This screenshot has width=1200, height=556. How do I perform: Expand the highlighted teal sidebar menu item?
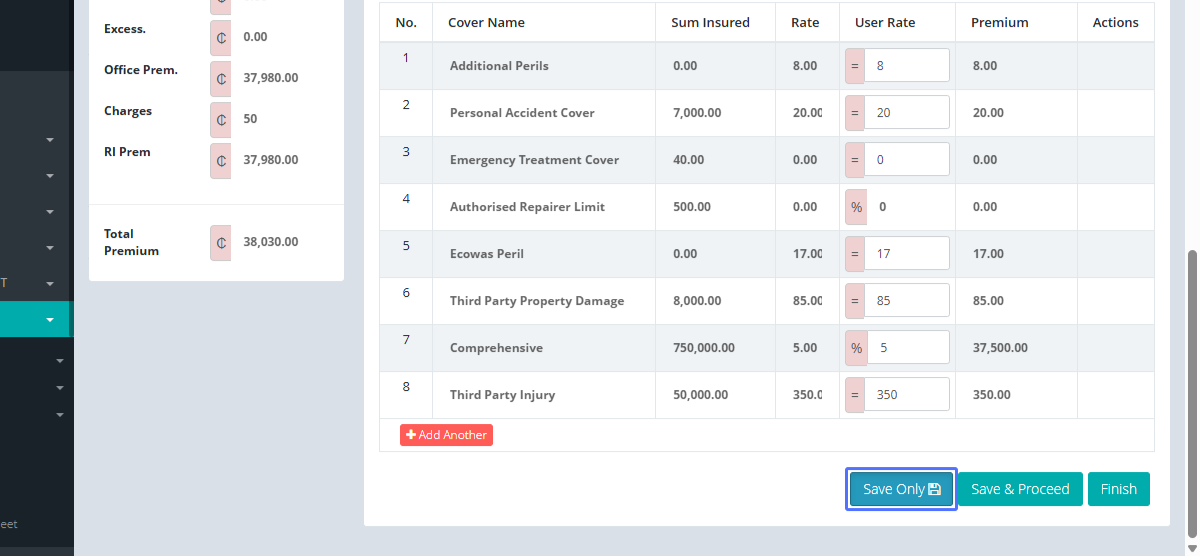50,320
